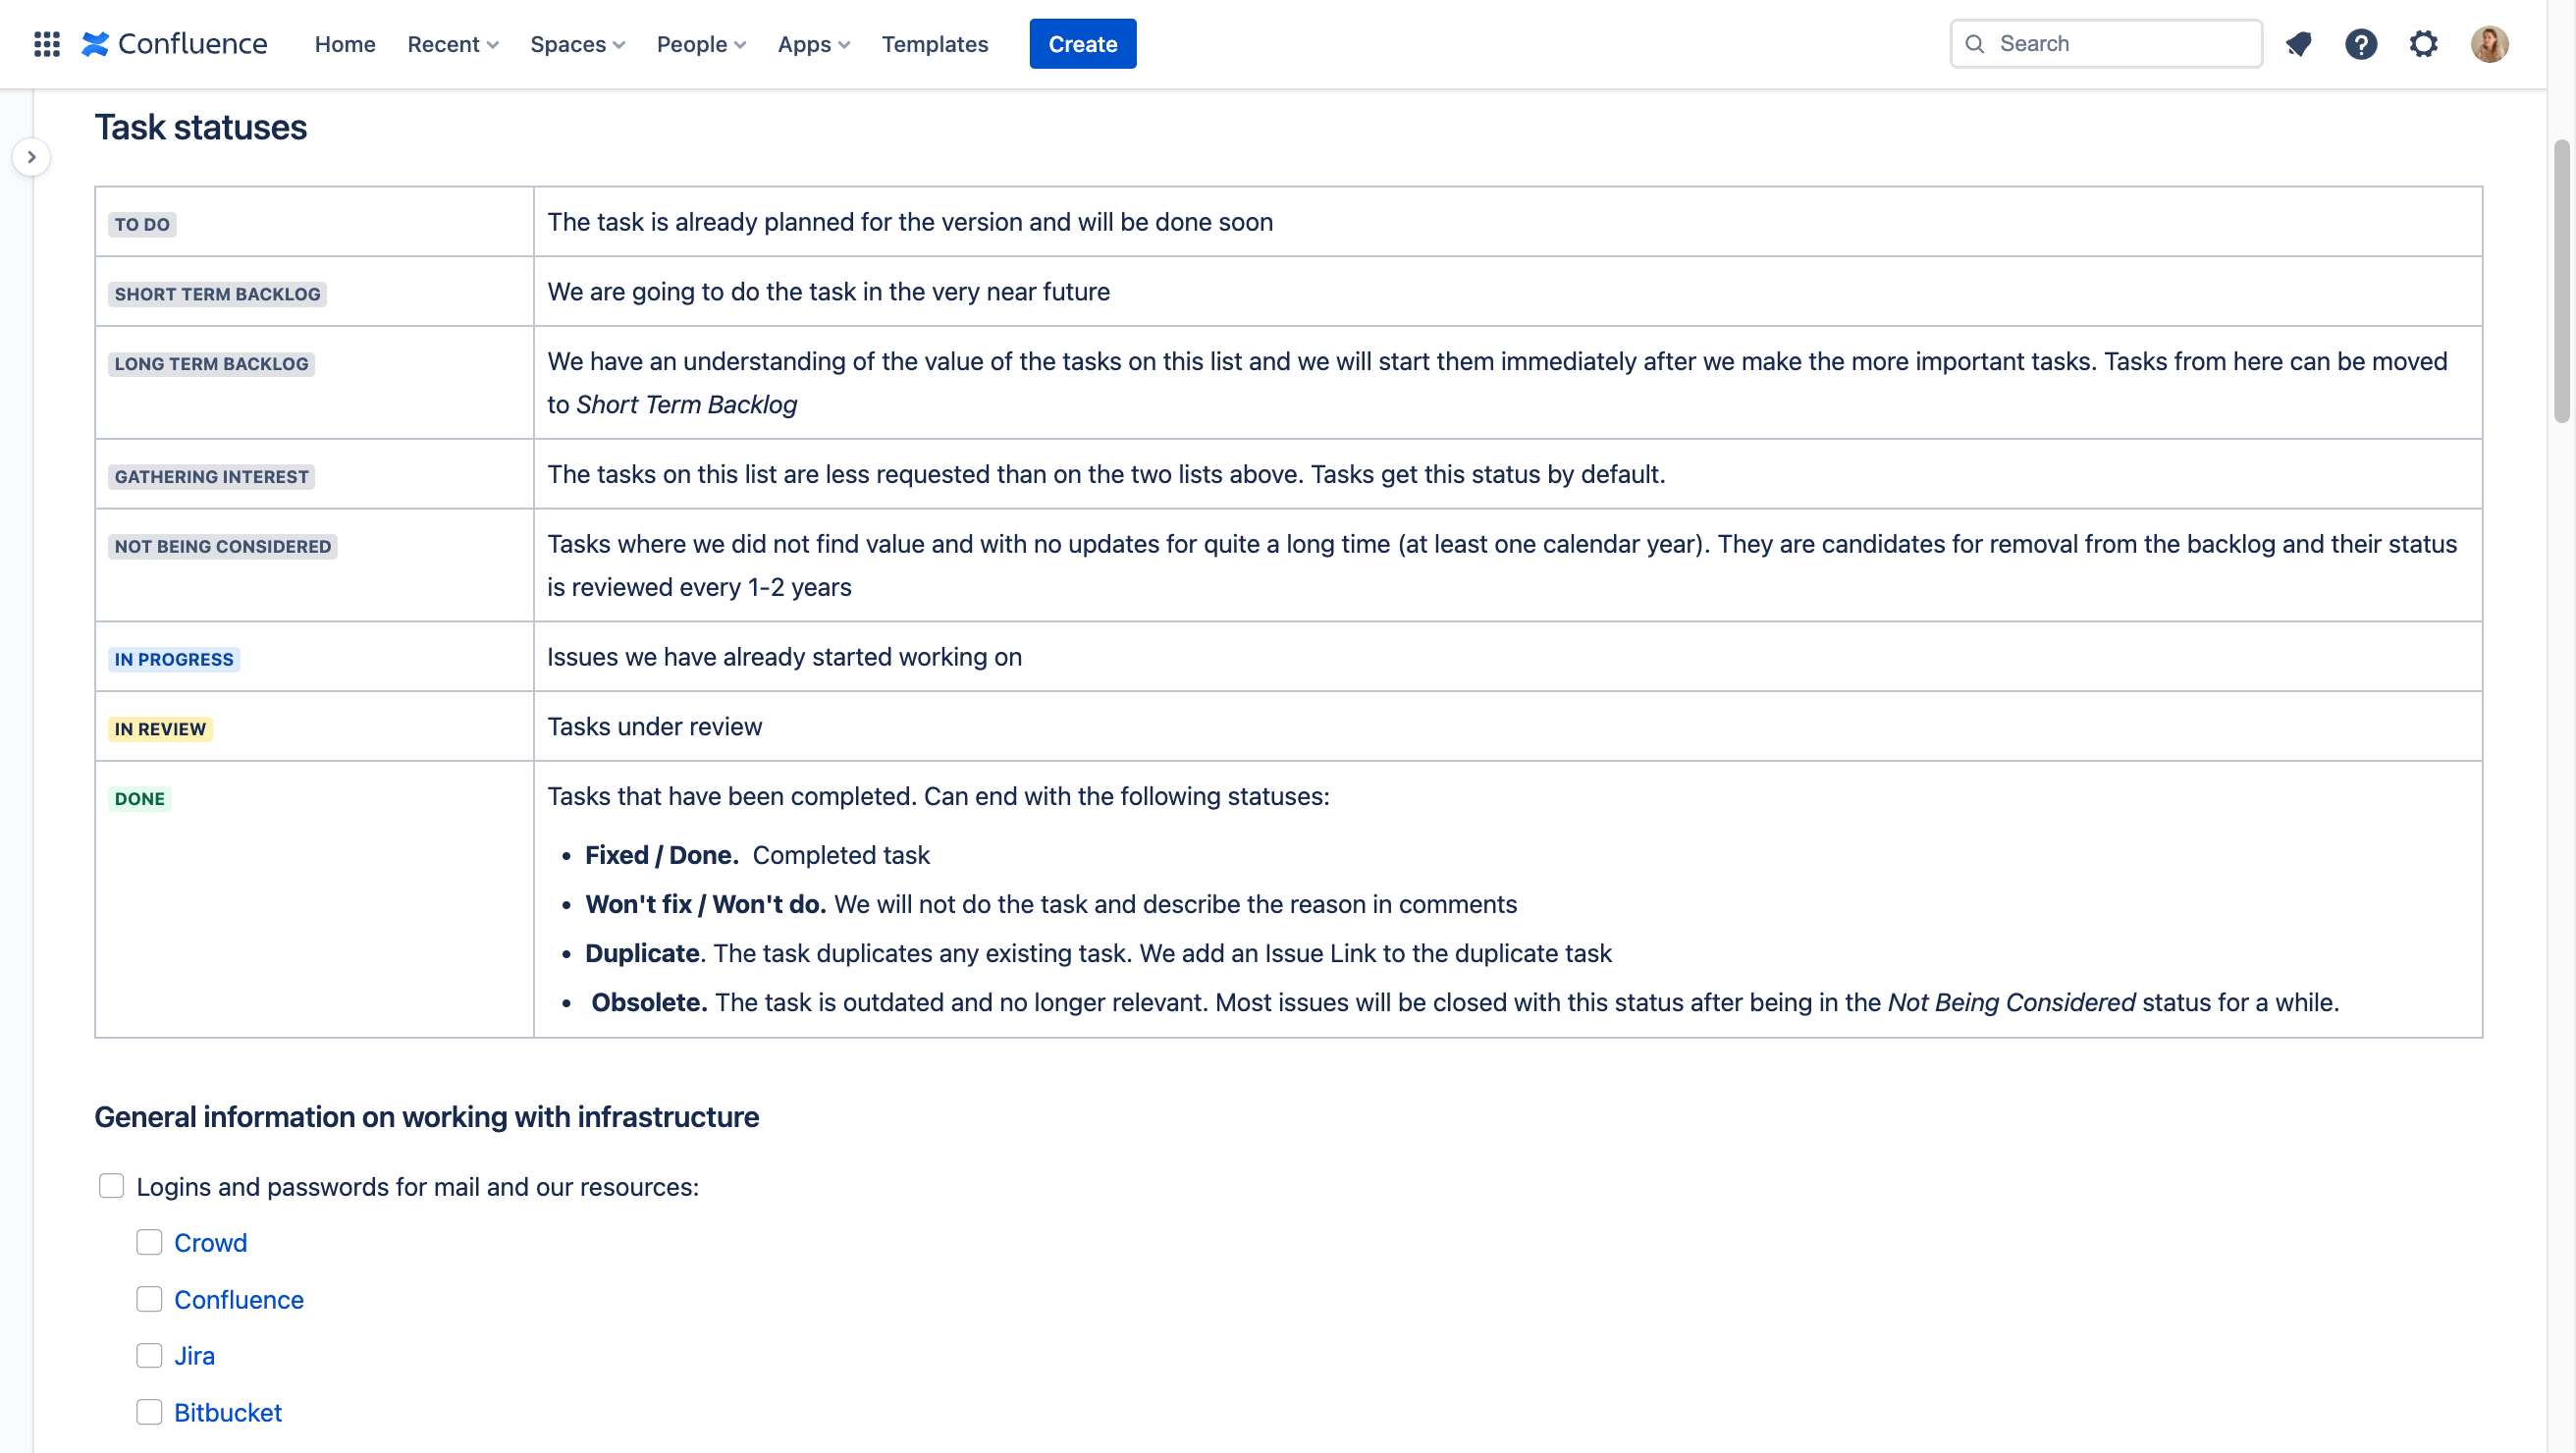Select the Home menu item
The height and width of the screenshot is (1453, 2576).
click(345, 44)
